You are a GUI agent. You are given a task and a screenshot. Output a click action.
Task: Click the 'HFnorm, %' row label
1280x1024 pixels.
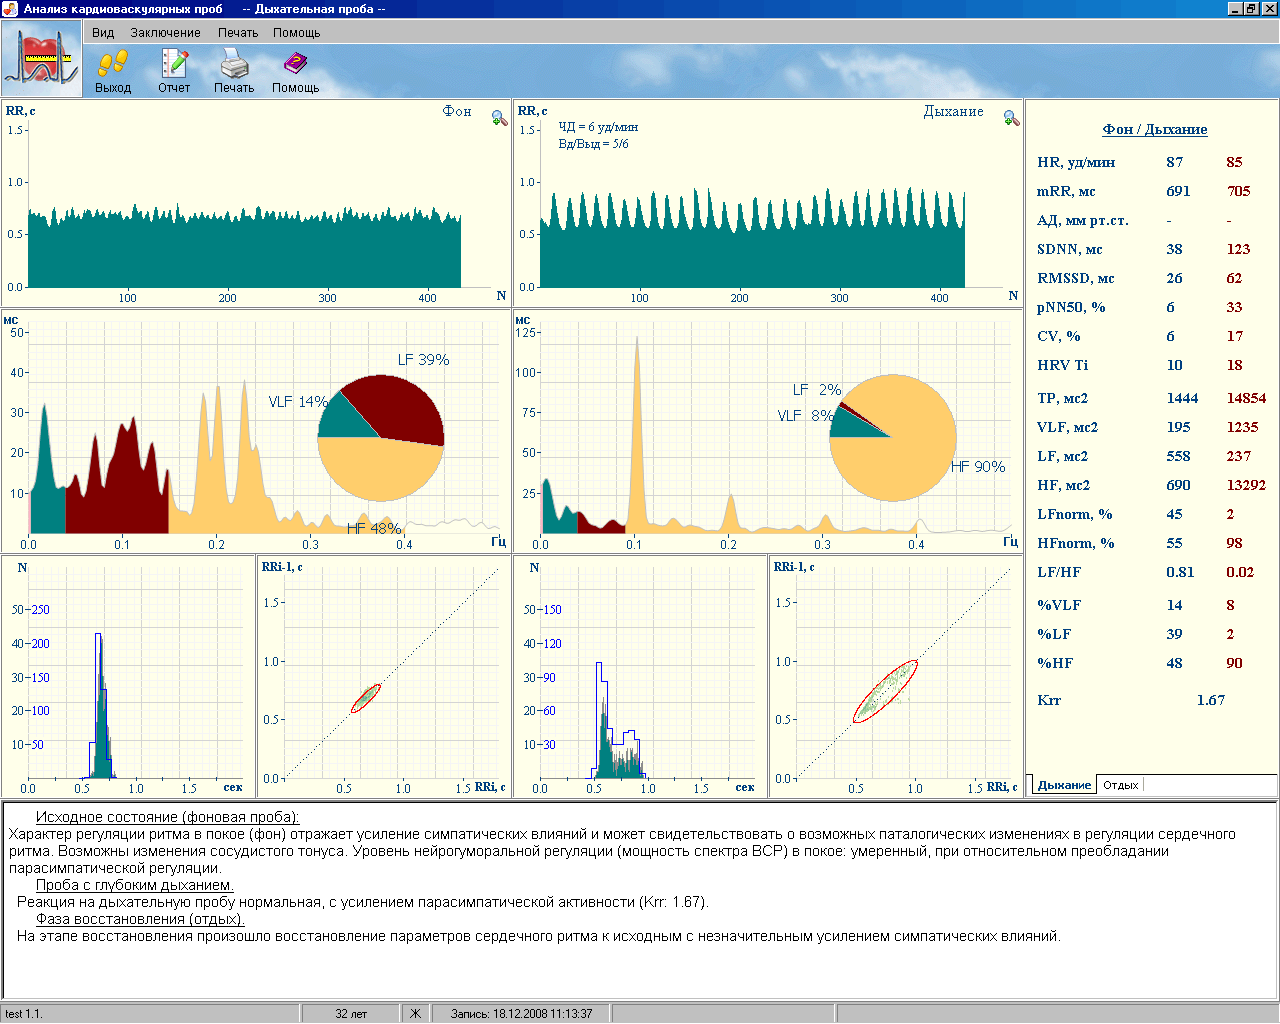[x=1076, y=543]
